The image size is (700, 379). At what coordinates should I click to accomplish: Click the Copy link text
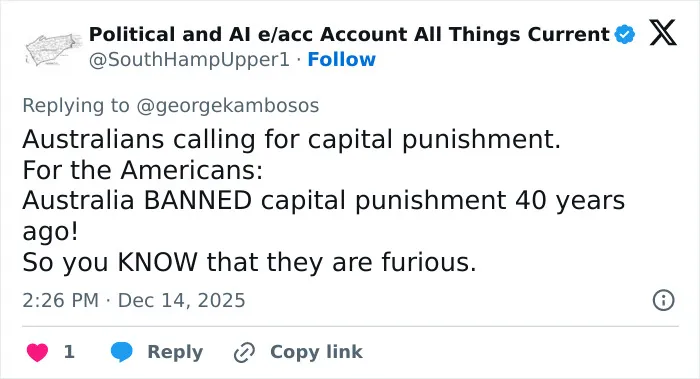coord(316,352)
